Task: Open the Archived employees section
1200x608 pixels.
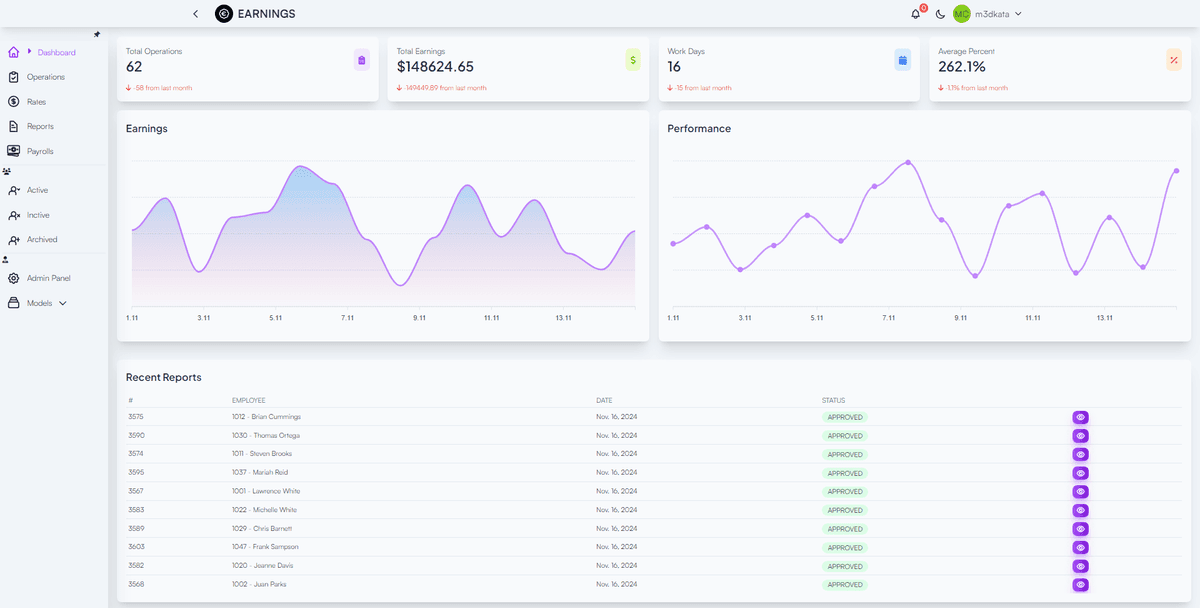Action: pyautogui.click(x=41, y=239)
